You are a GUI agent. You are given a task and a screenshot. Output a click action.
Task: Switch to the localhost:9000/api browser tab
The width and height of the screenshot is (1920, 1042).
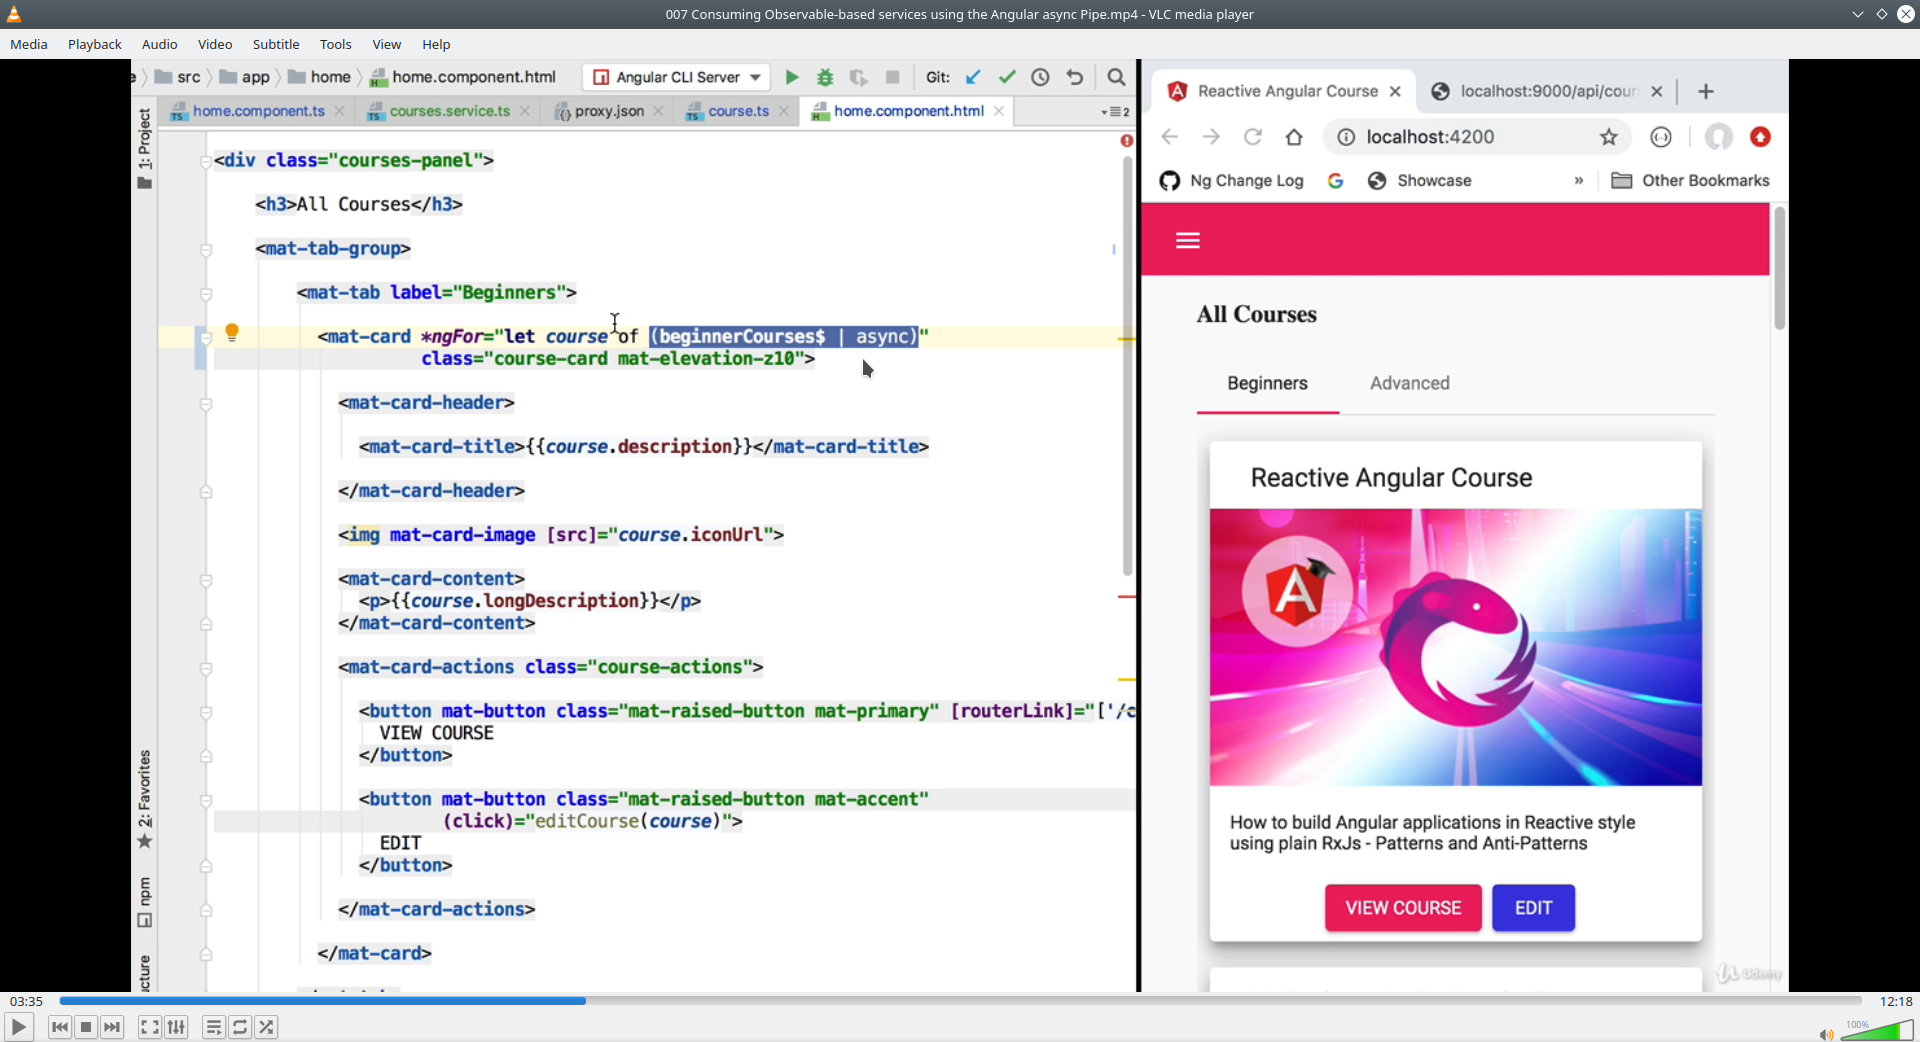click(x=1548, y=91)
